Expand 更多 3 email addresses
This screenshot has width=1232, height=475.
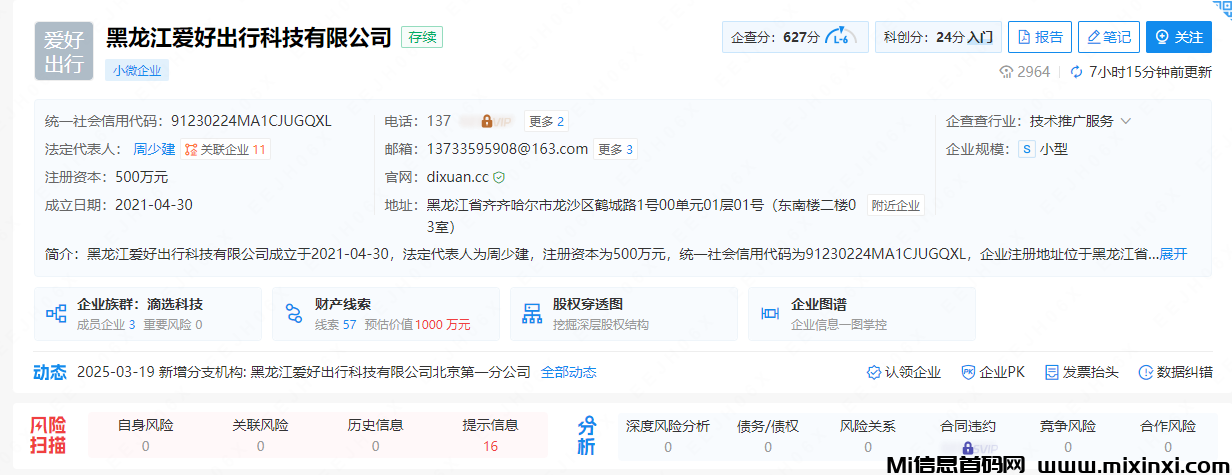click(x=615, y=149)
